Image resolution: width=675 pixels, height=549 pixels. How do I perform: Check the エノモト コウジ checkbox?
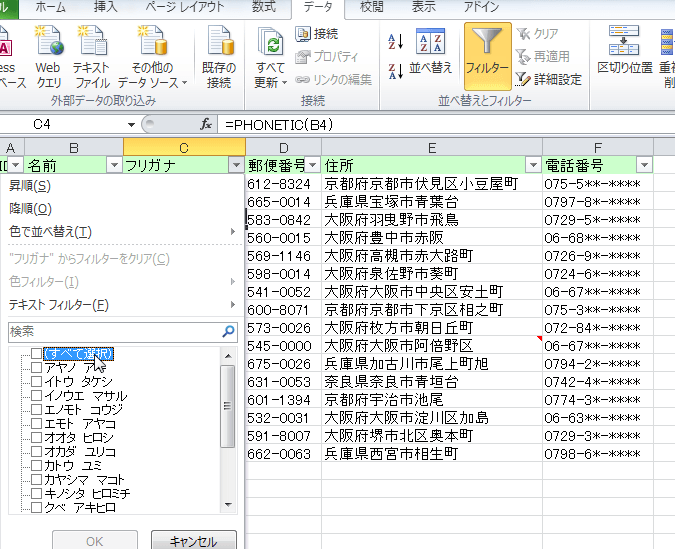[36, 409]
